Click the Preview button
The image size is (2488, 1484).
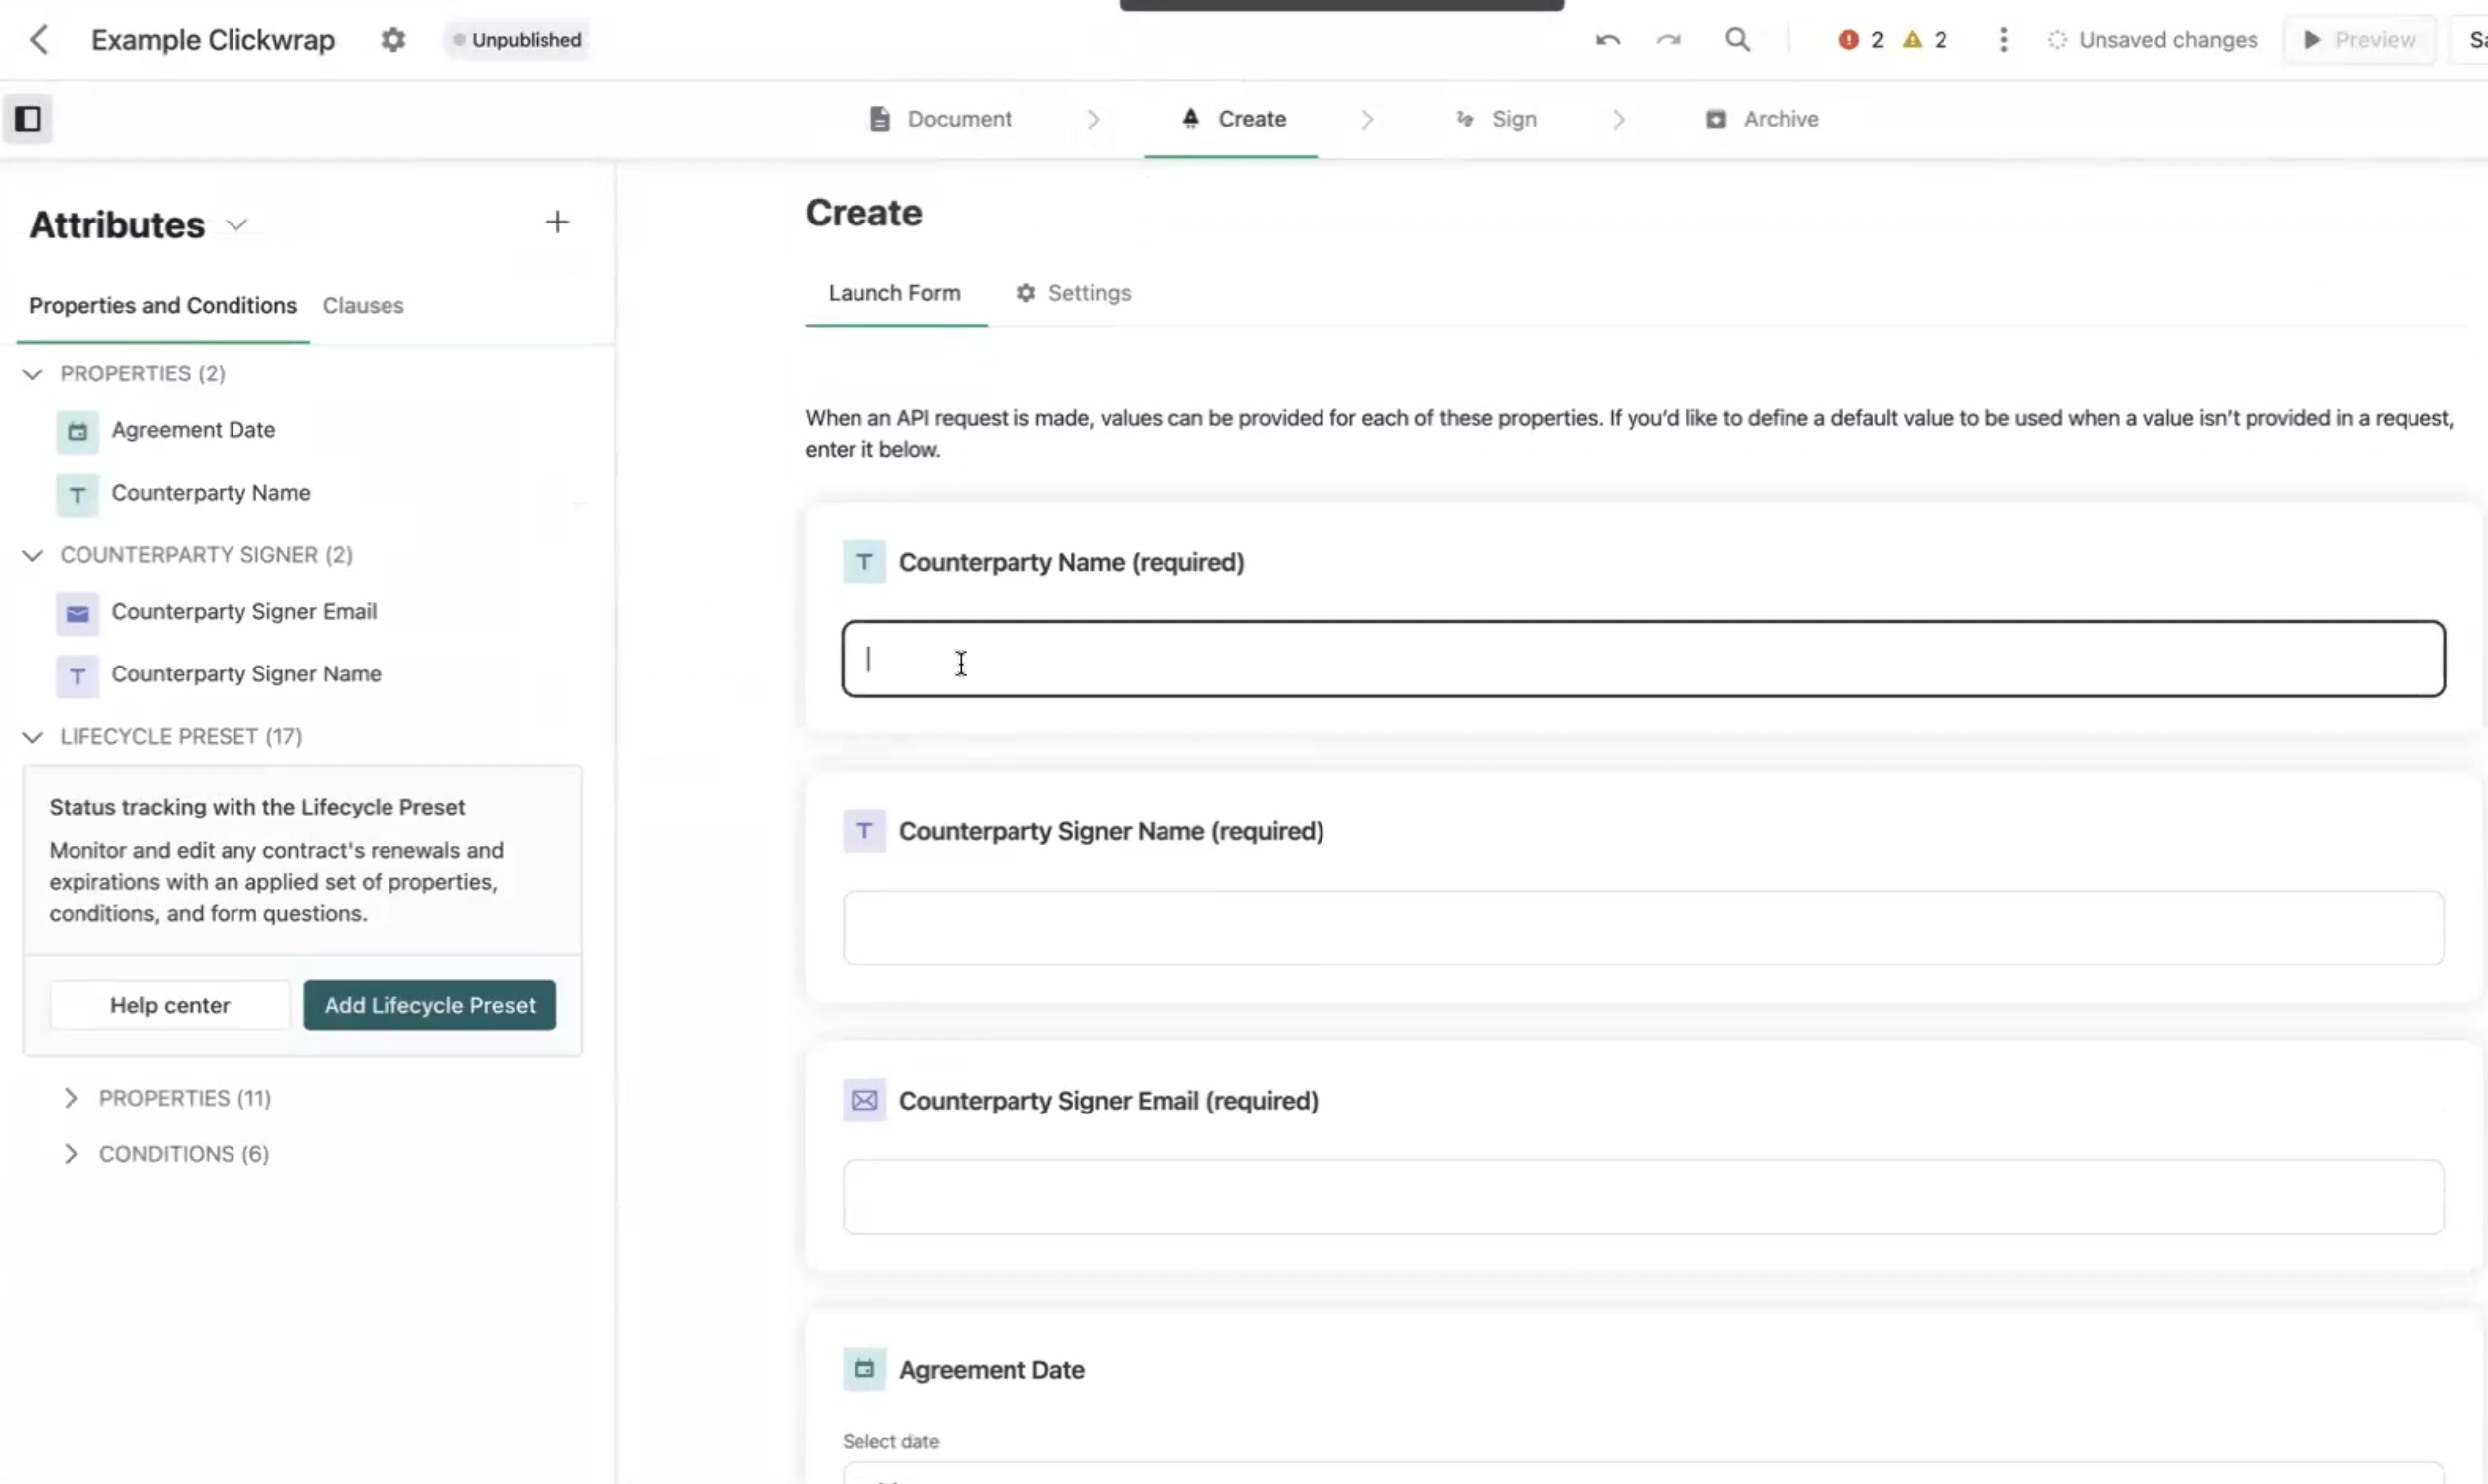(2360, 40)
